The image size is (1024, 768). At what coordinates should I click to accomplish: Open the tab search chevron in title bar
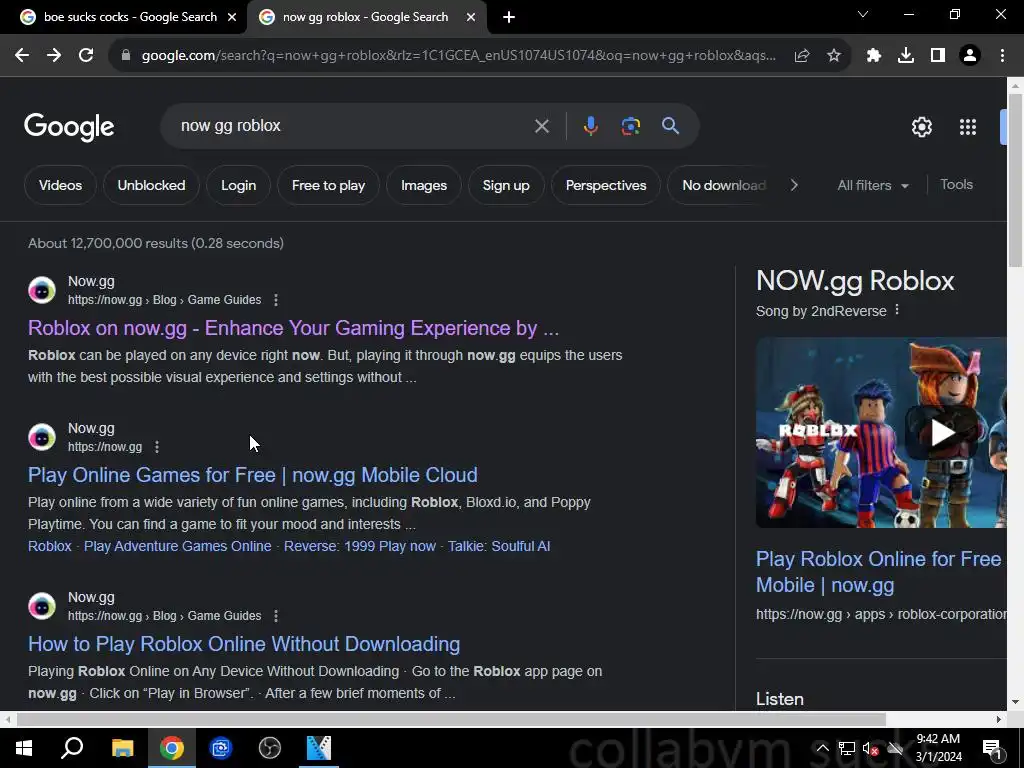click(x=863, y=14)
